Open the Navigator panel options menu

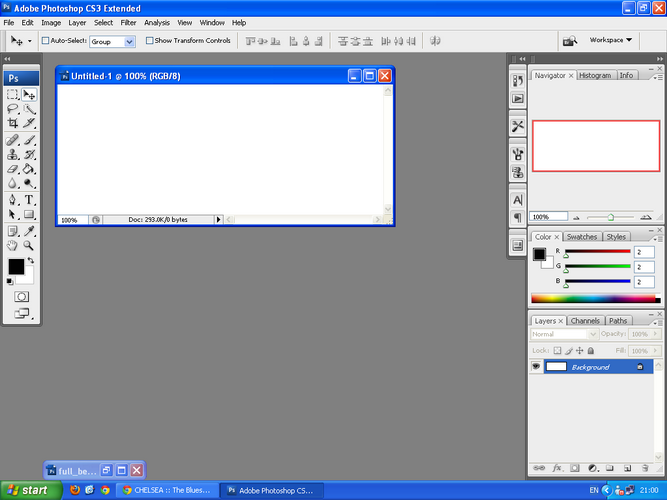(658, 77)
